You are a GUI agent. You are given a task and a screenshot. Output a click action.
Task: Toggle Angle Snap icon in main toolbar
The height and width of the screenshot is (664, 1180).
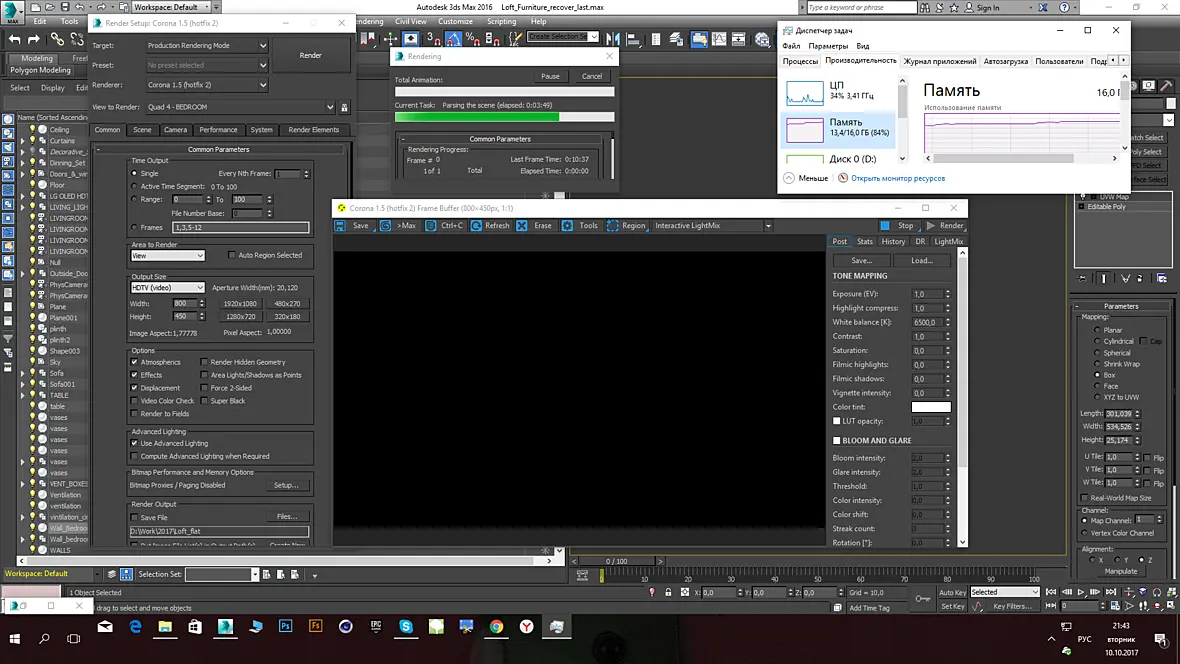point(453,38)
